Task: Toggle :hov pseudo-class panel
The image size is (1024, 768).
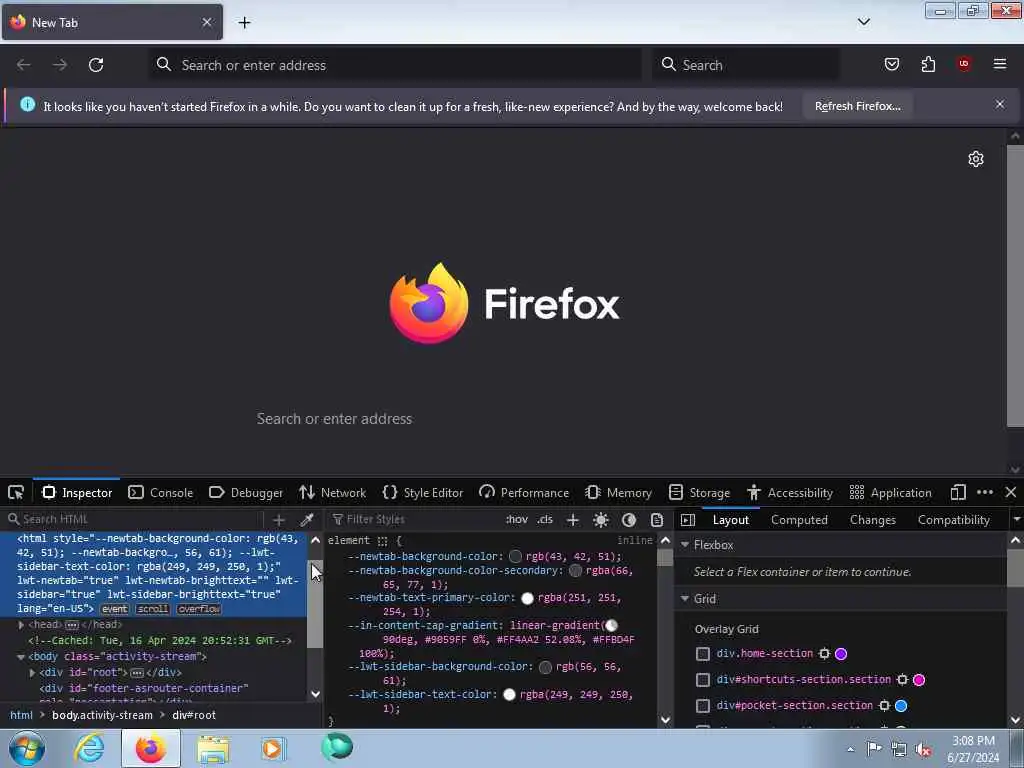Action: (x=517, y=520)
